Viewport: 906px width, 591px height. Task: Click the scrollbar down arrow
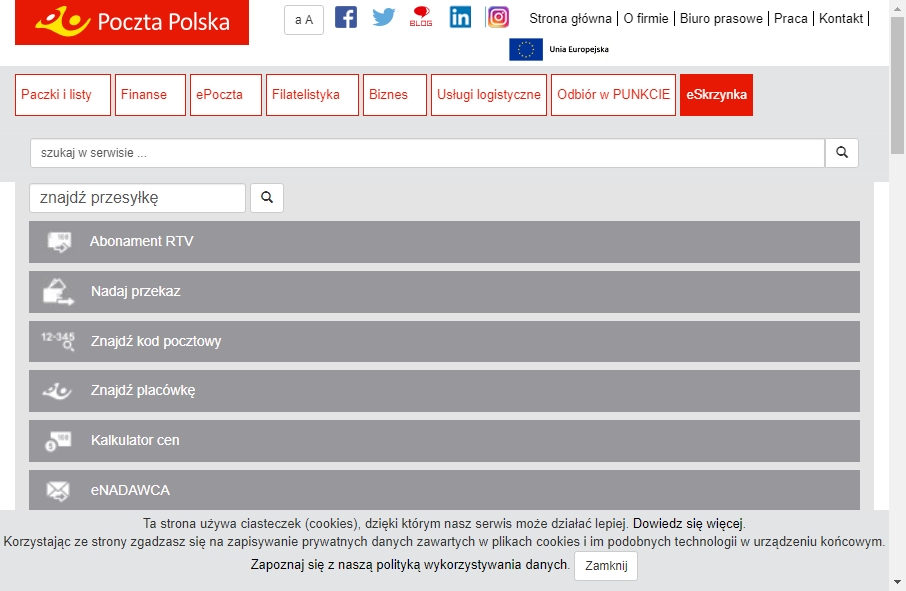[x=897, y=582]
